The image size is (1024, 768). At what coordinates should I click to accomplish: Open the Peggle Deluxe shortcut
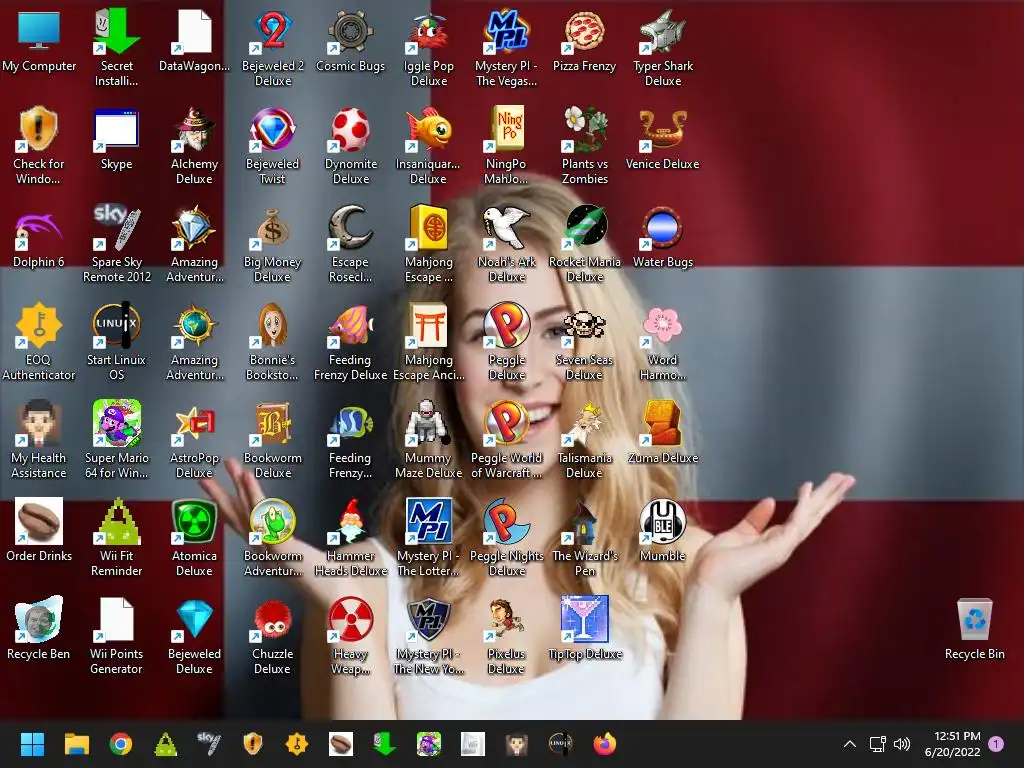coord(506,325)
